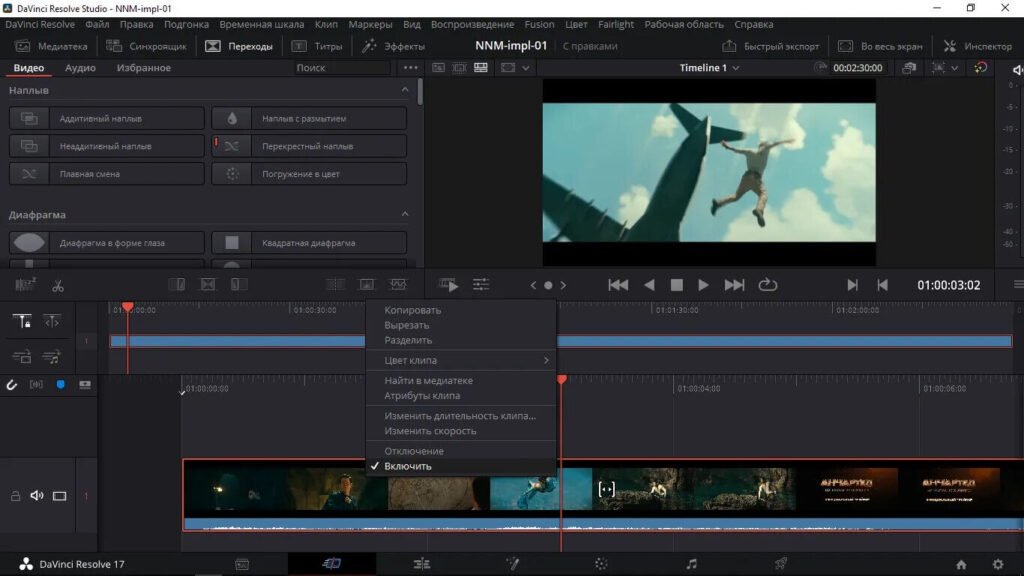The image size is (1024, 576).
Task: Play in reverse
Action: [x=649, y=285]
